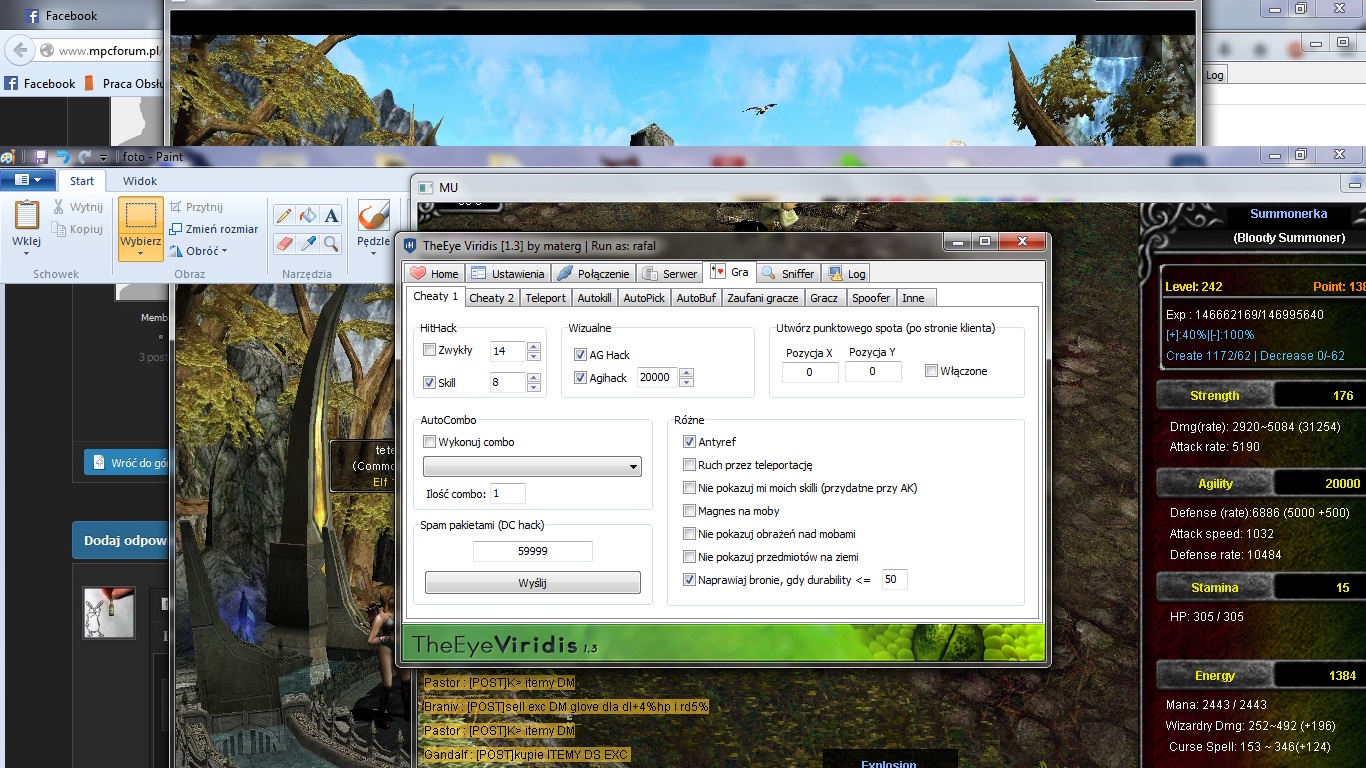
Task: Click the Spam pakietami value field
Action: (532, 551)
